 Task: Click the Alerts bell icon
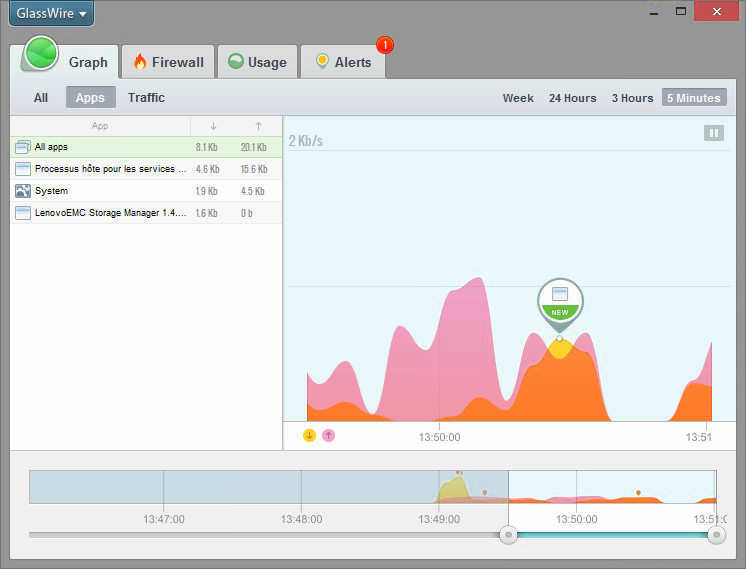(x=322, y=61)
